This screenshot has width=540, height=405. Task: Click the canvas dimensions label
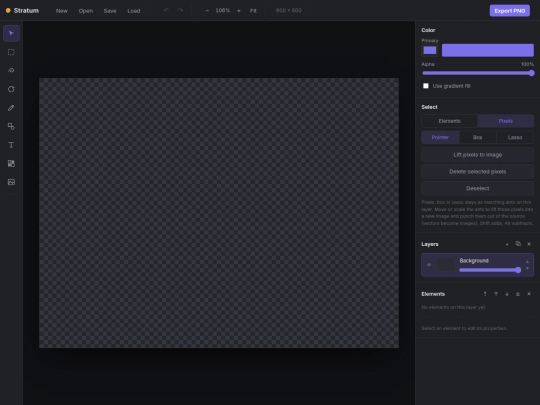tap(289, 11)
